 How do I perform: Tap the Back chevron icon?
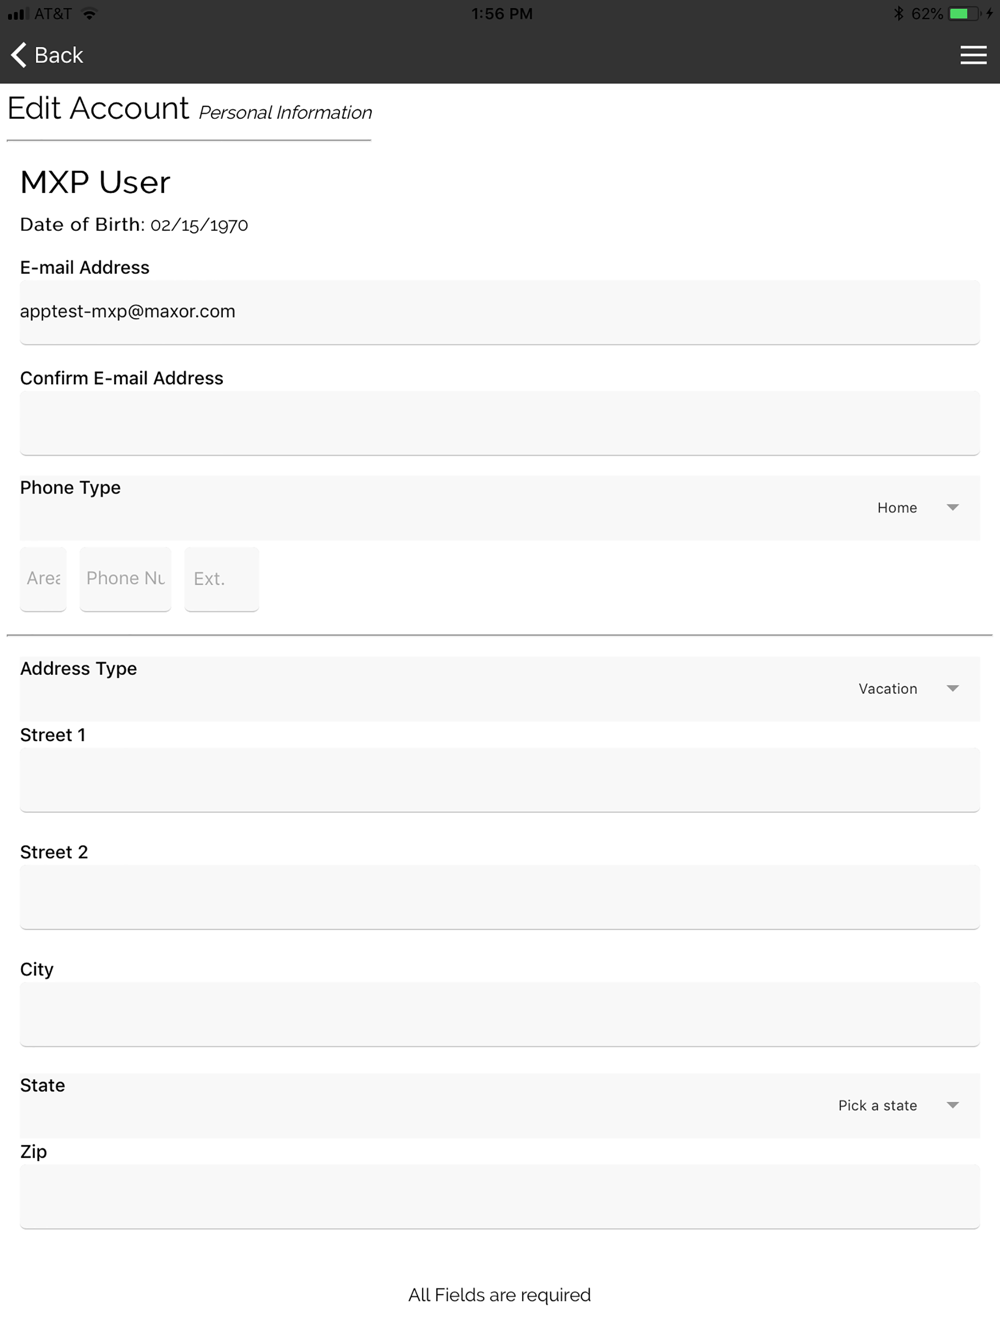[19, 55]
